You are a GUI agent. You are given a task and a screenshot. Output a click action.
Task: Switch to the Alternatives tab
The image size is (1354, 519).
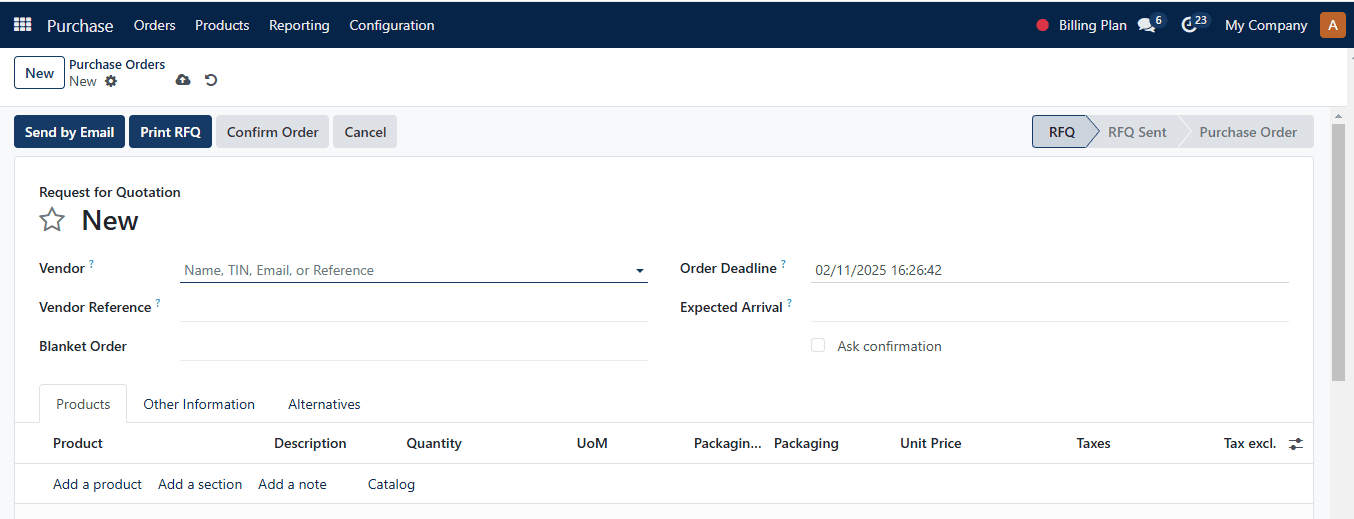[324, 404]
